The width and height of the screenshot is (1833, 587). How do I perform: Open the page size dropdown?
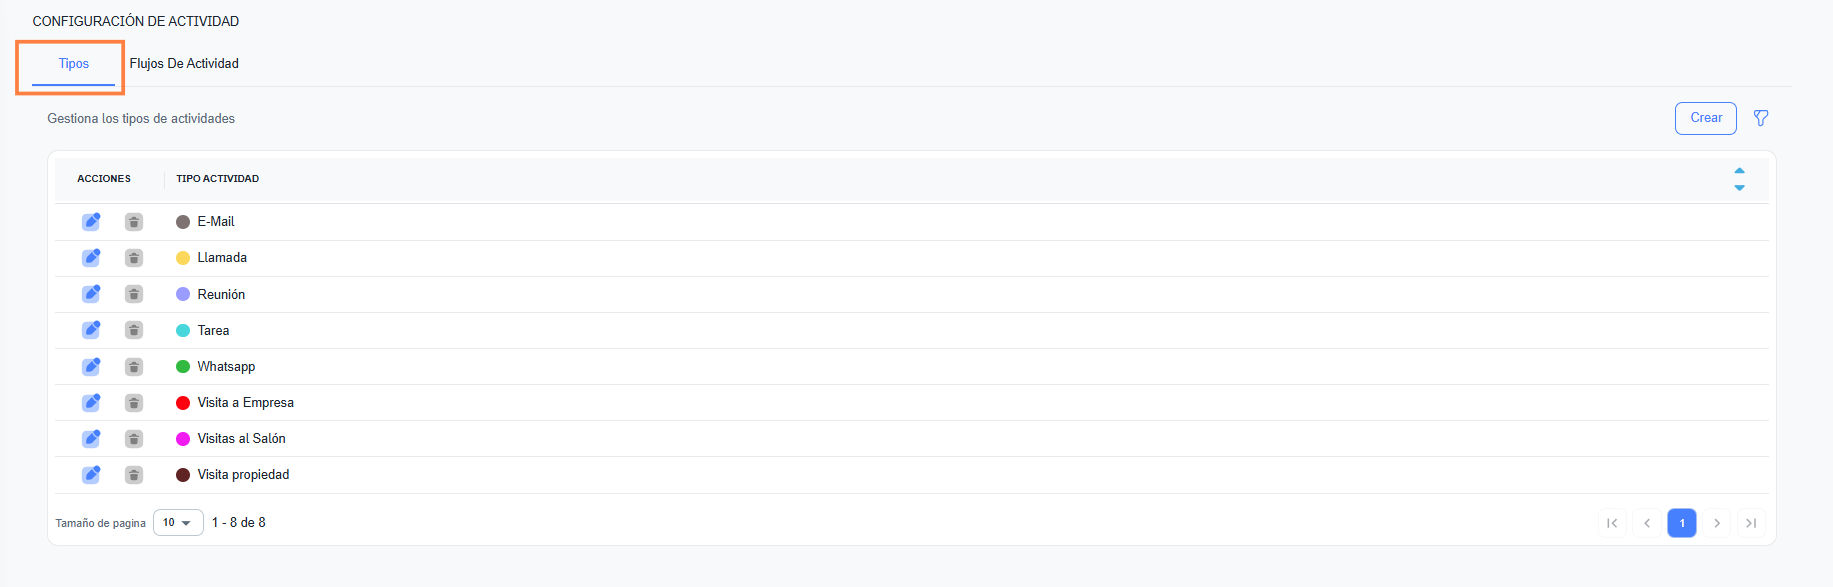(x=178, y=523)
